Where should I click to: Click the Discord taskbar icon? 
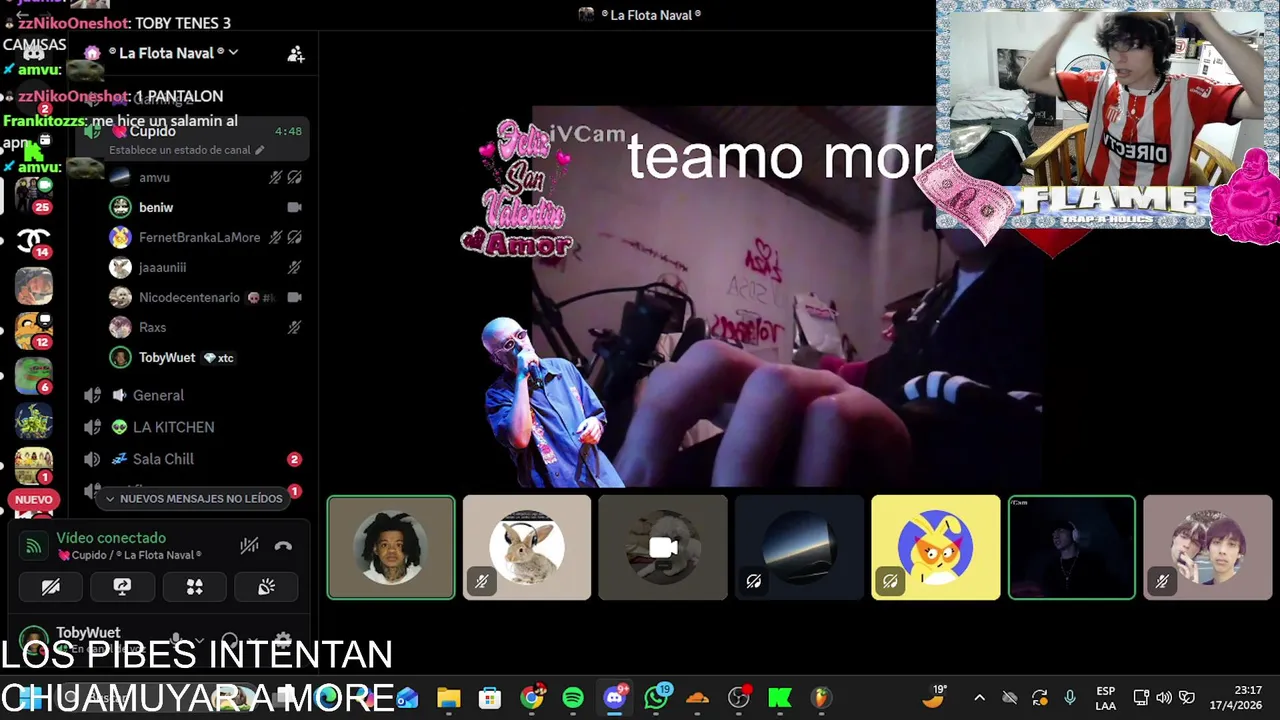click(x=615, y=698)
